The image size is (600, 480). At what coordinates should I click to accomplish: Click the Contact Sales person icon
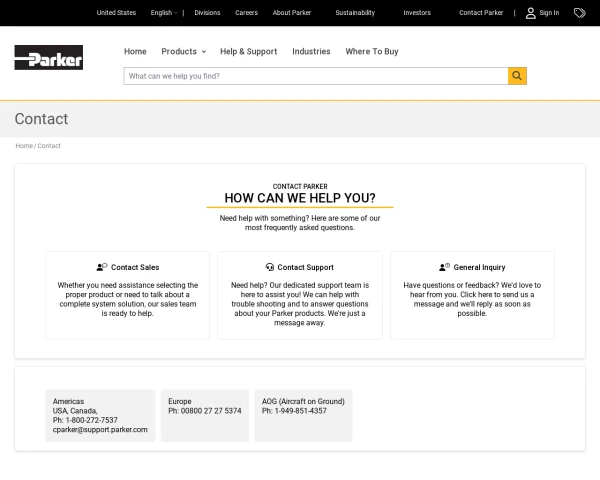[102, 267]
